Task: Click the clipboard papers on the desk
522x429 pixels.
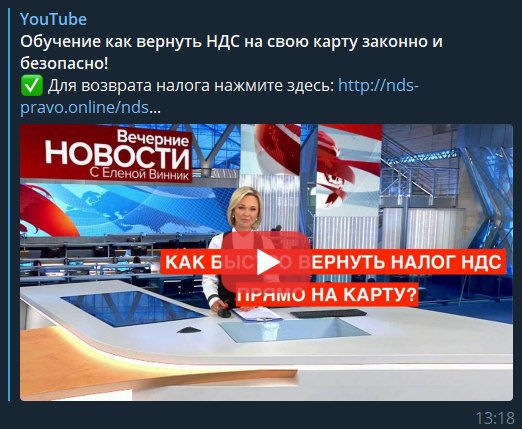Action: 257,314
